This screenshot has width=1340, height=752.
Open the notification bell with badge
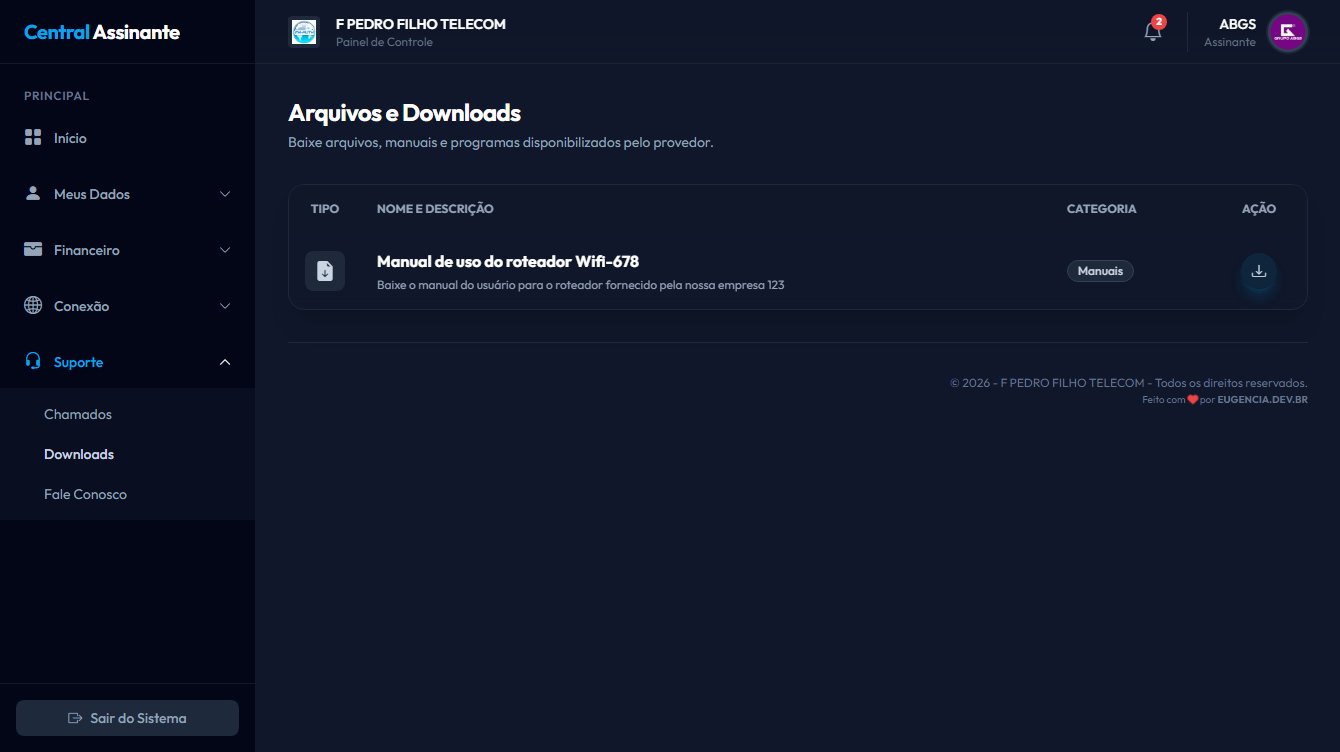(1151, 31)
